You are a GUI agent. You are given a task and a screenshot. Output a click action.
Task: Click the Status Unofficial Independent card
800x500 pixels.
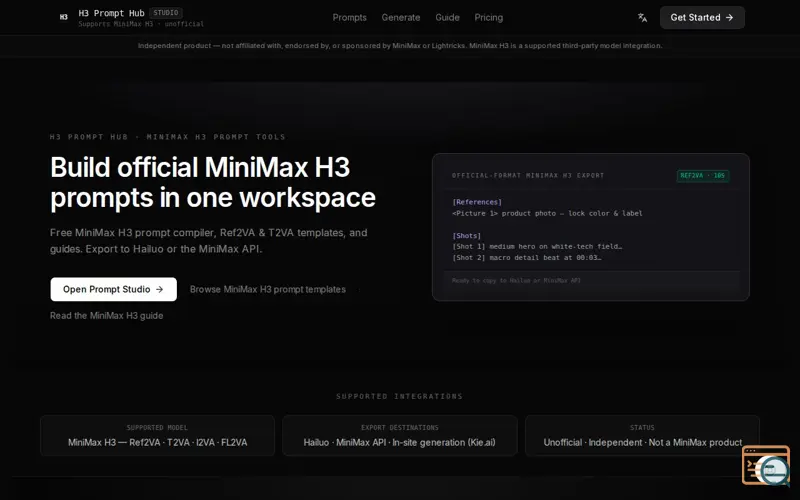pyautogui.click(x=642, y=436)
